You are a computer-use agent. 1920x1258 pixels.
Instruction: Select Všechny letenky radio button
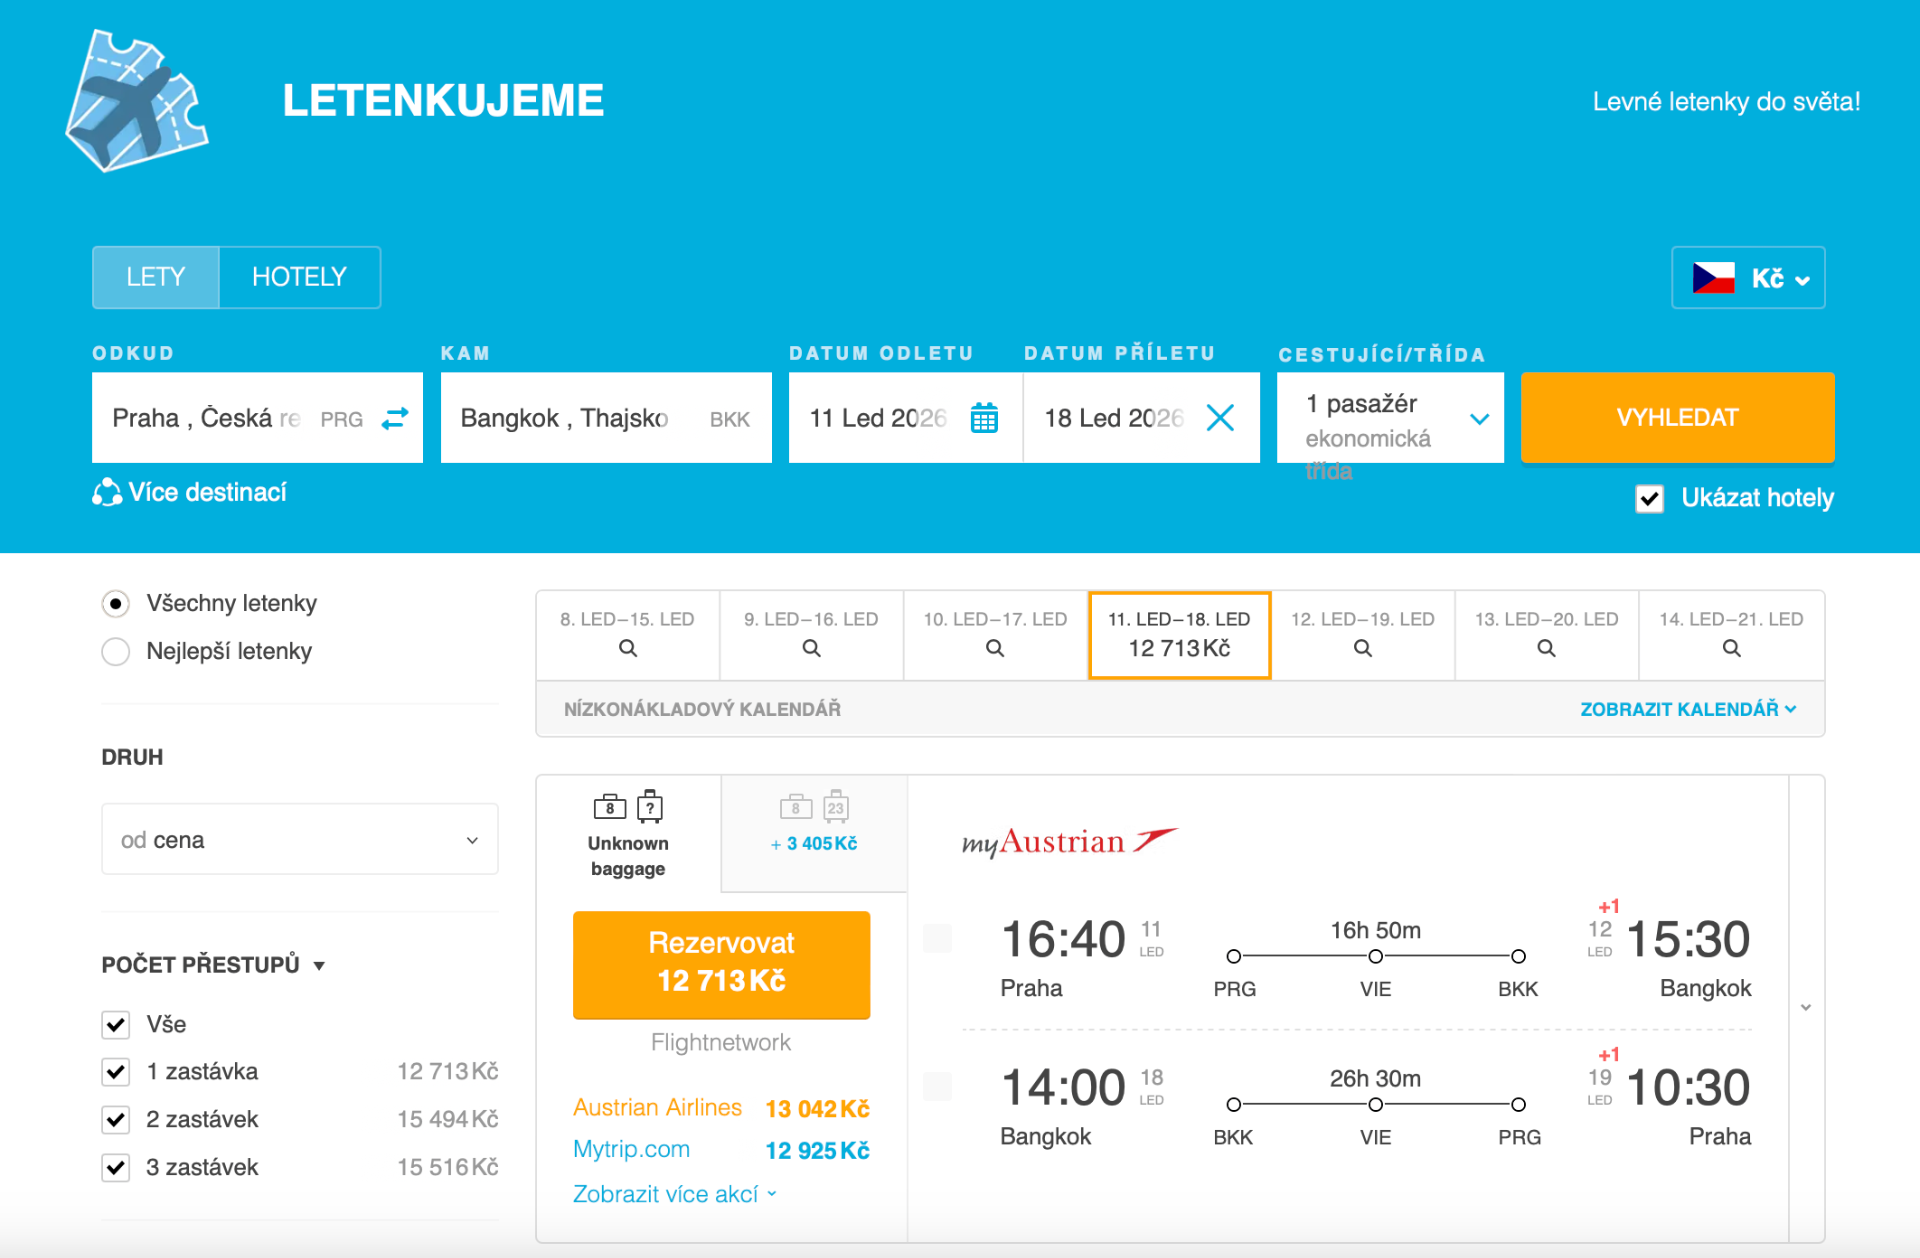[116, 603]
